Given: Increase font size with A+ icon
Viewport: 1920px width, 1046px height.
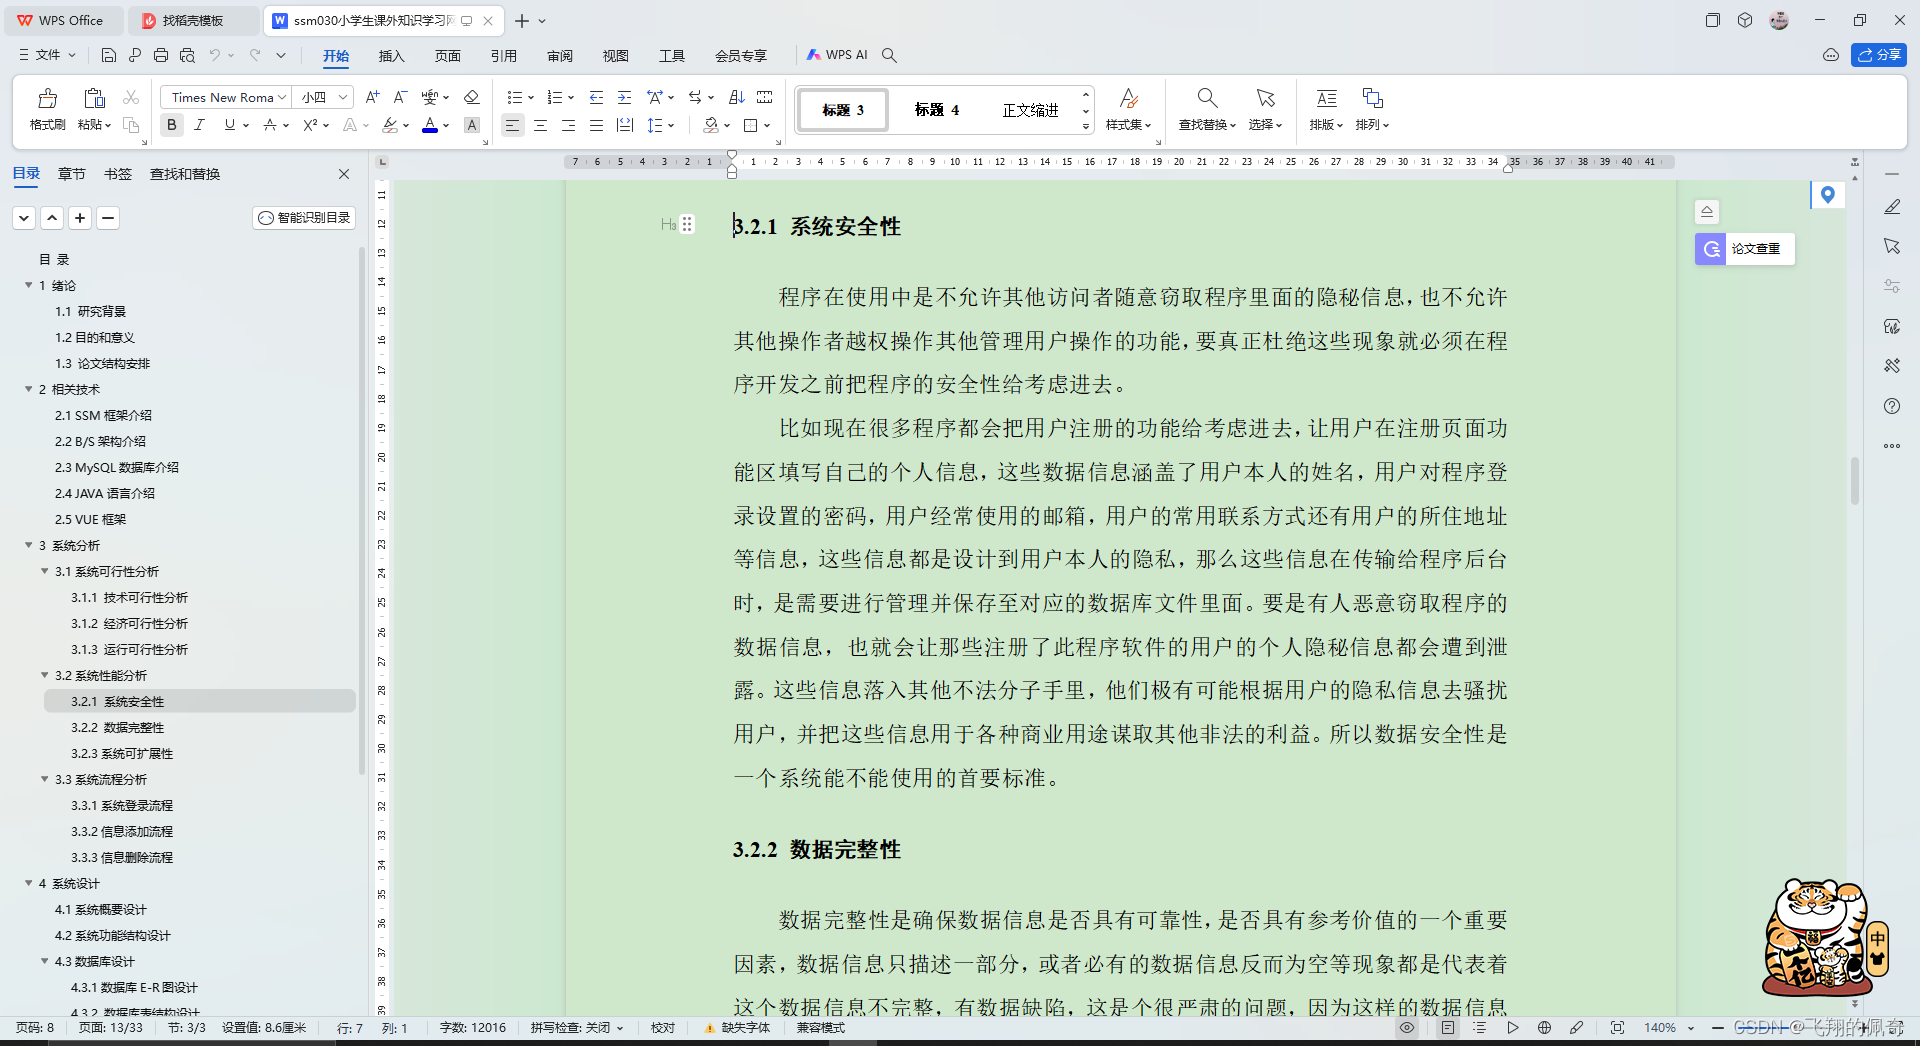Looking at the screenshot, I should point(372,97).
